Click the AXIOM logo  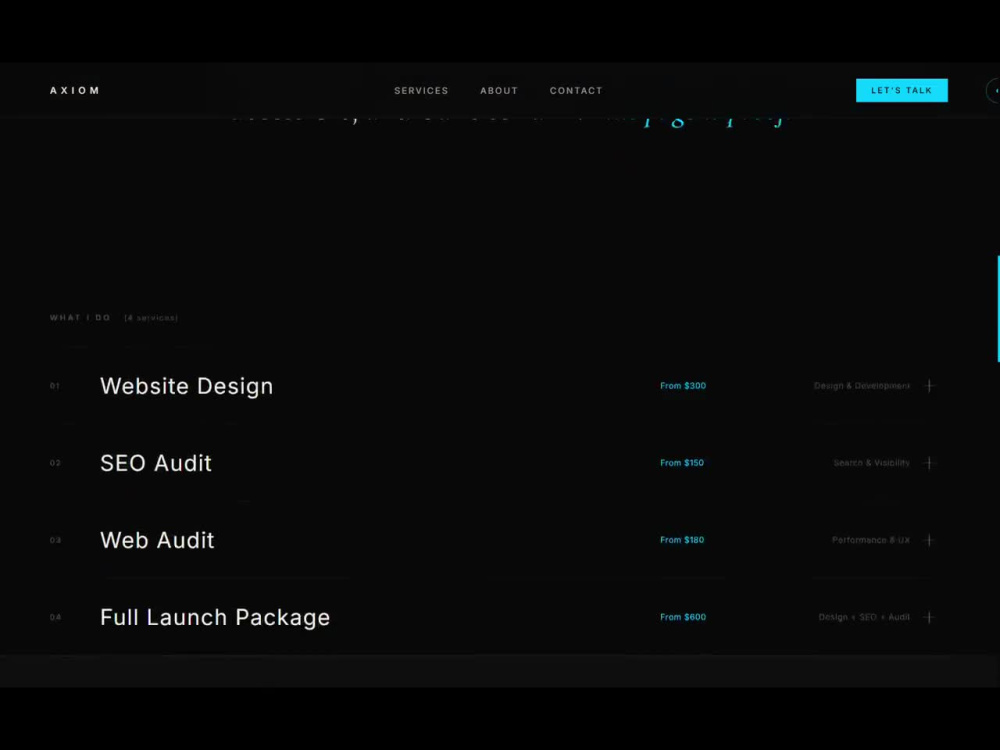tap(75, 91)
